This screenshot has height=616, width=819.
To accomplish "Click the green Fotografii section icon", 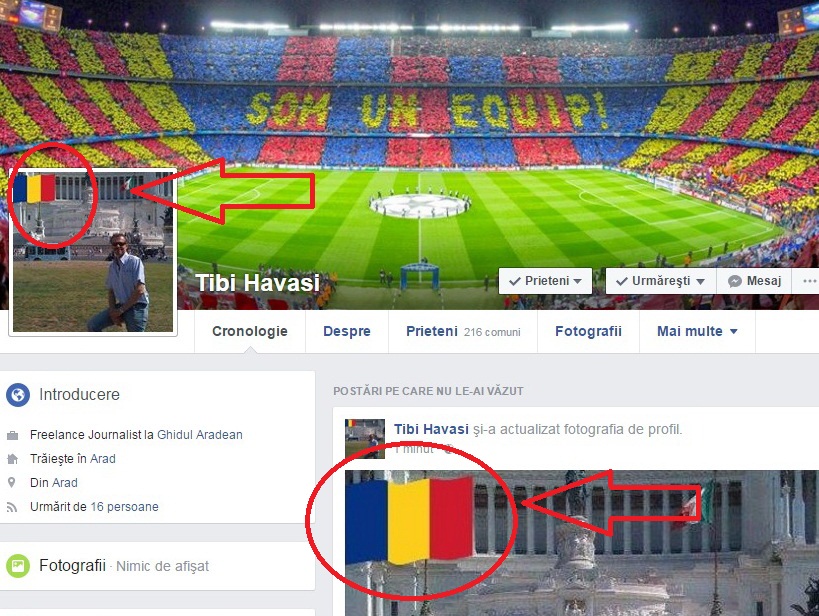I will pos(18,565).
